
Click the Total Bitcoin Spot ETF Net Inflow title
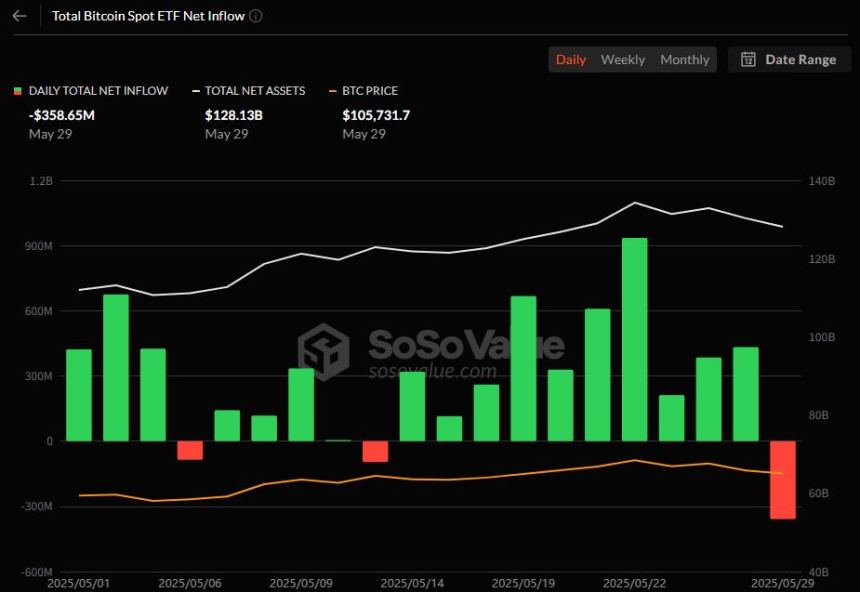148,16
